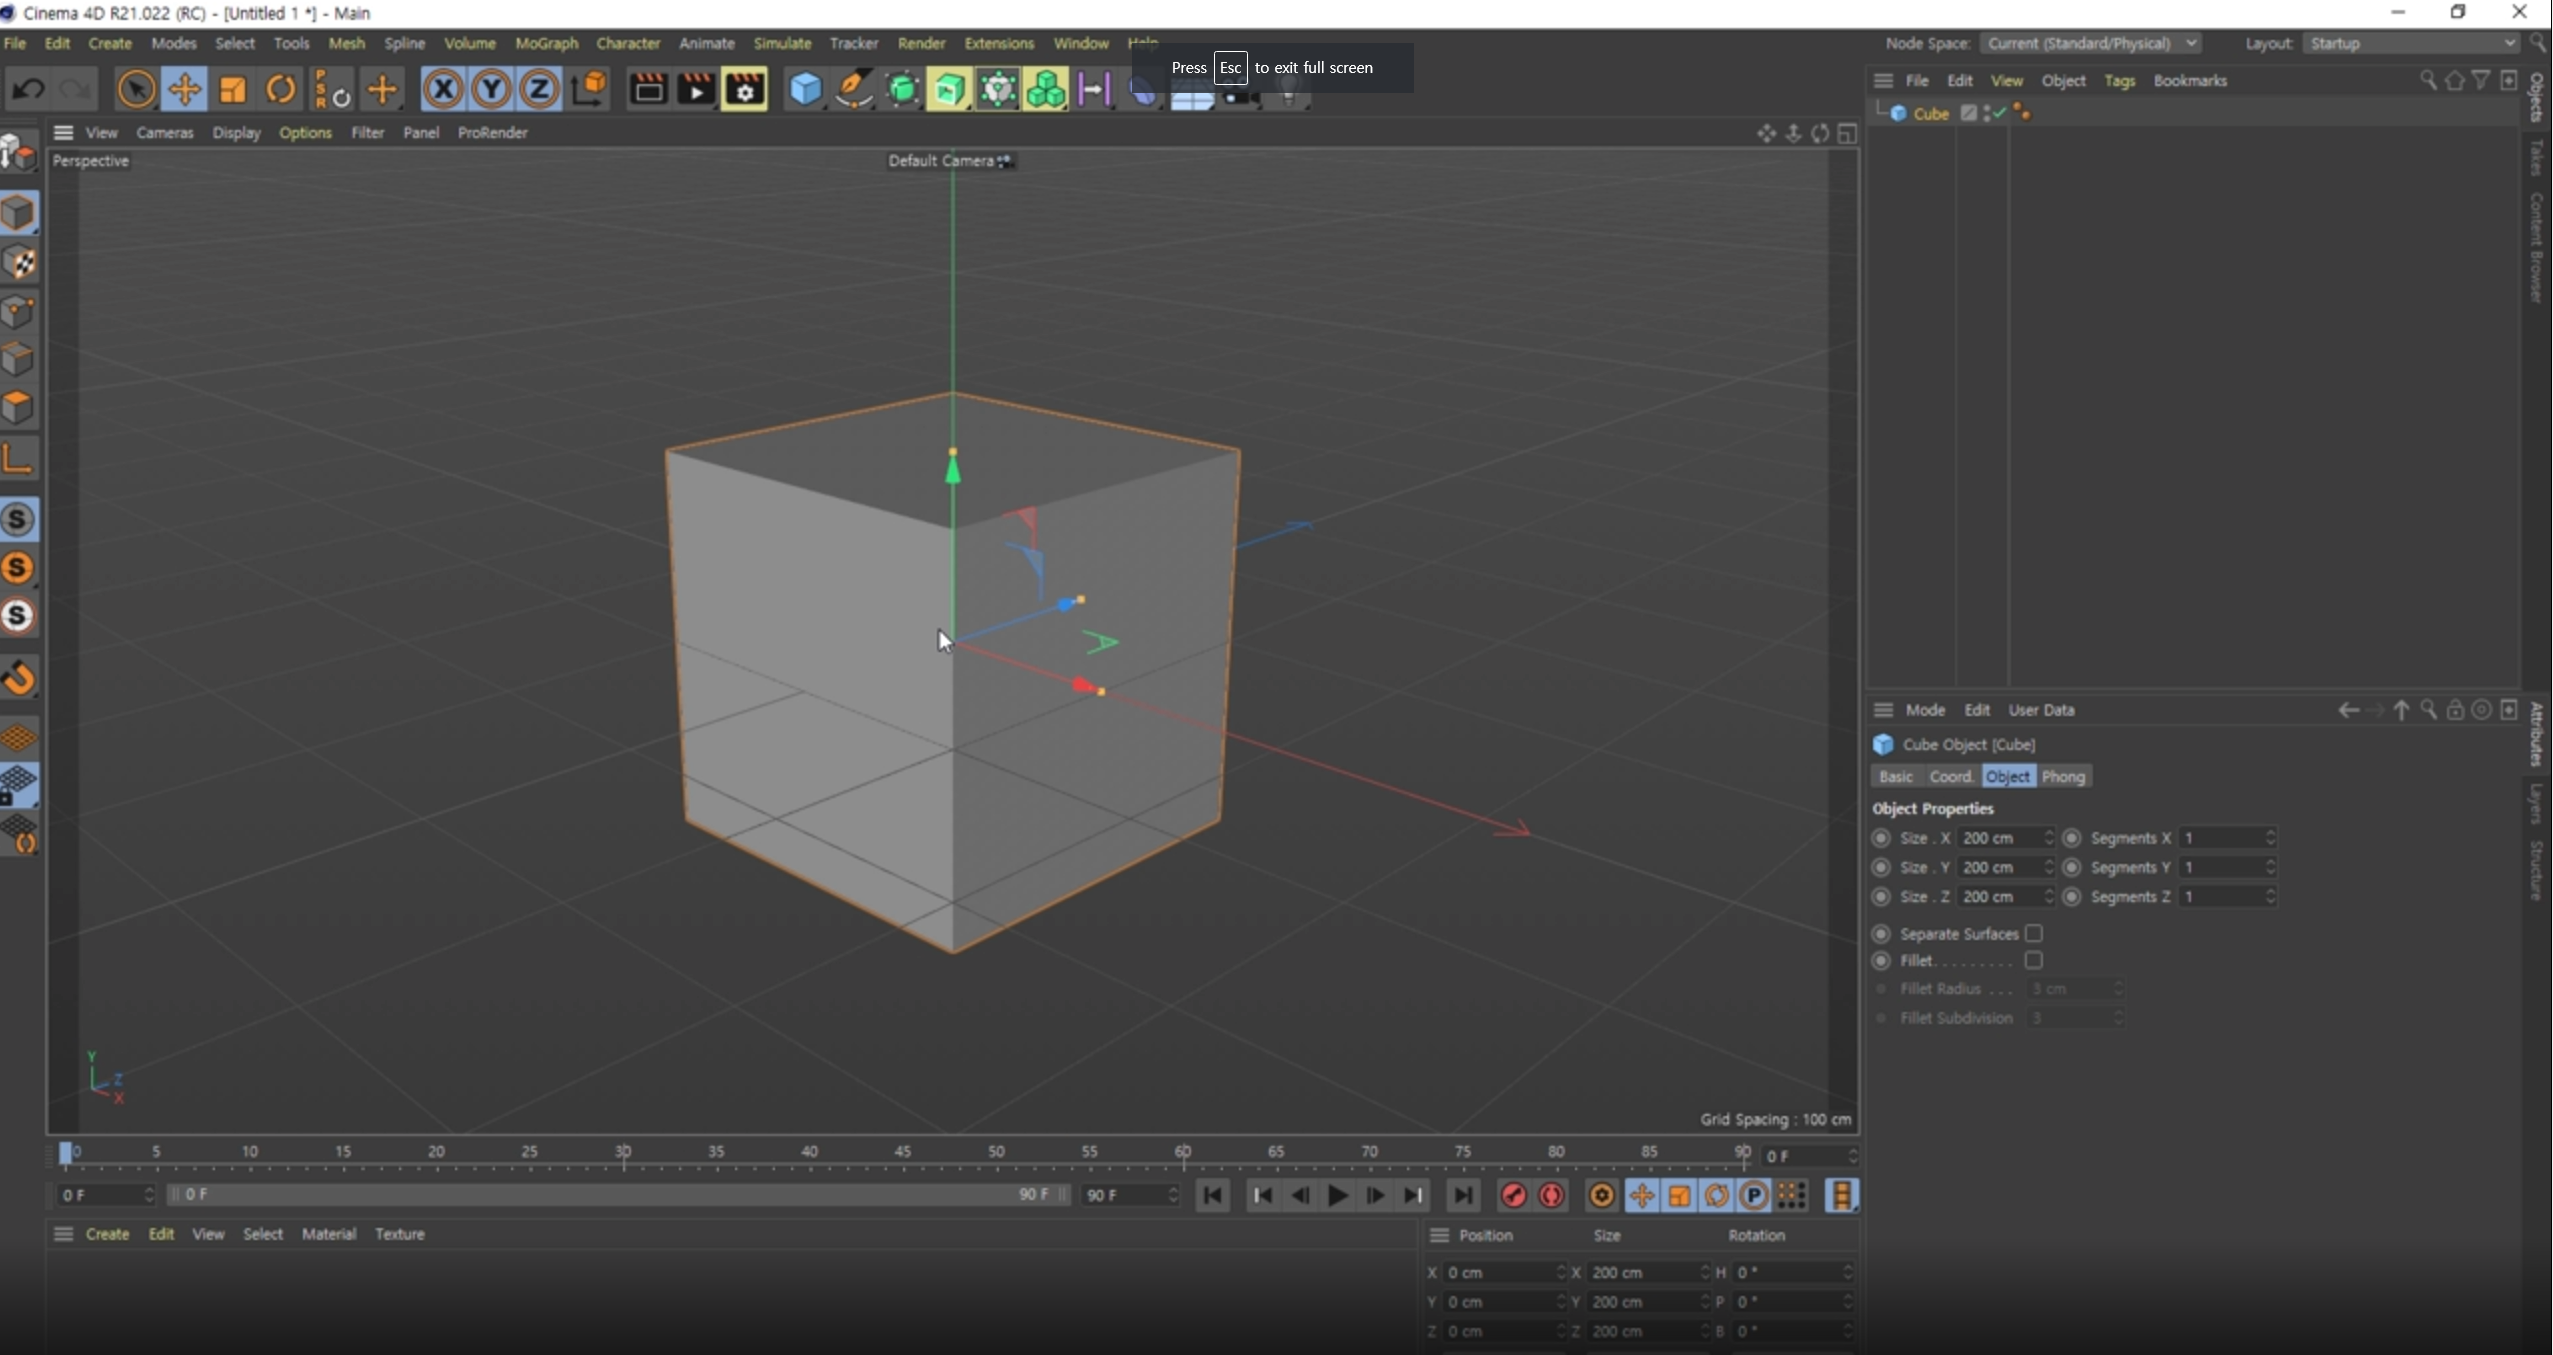Select the Move tool in top toolbar
This screenshot has width=2553, height=1355.
pyautogui.click(x=184, y=90)
